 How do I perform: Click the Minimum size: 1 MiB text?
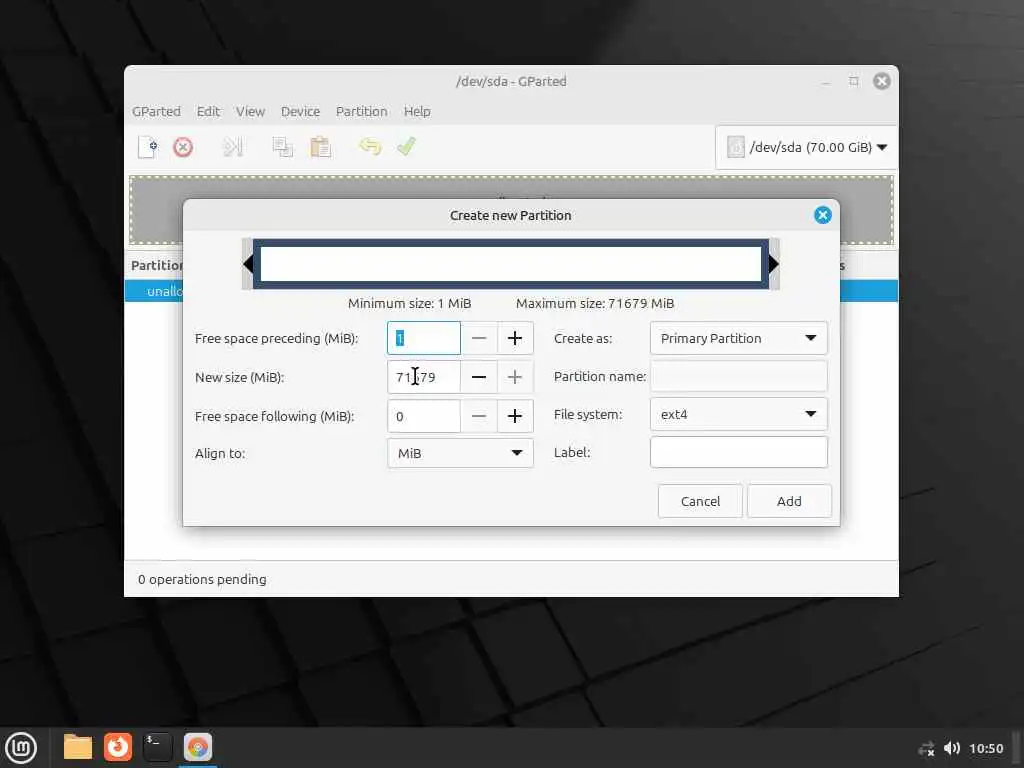(409, 303)
